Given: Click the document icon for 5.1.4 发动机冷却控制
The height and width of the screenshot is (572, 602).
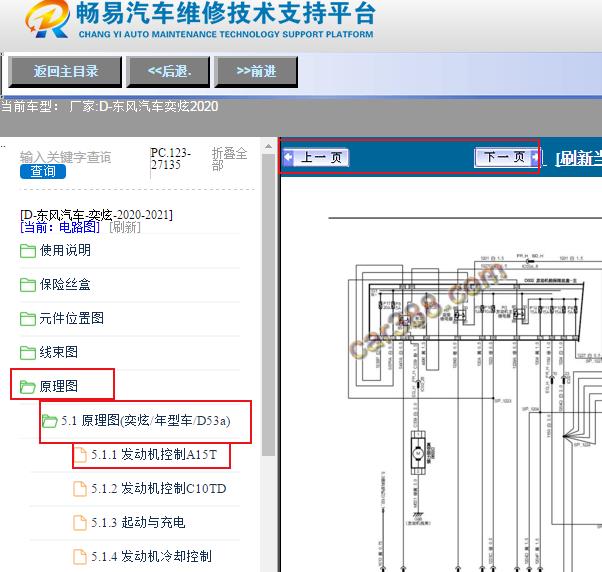Looking at the screenshot, I should (80, 557).
